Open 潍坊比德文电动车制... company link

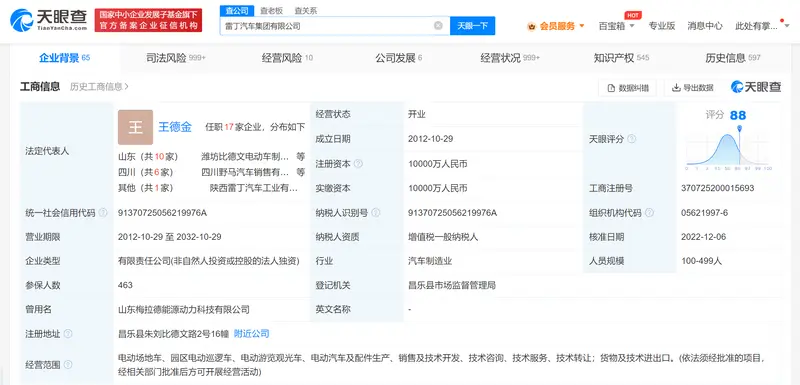[245, 157]
